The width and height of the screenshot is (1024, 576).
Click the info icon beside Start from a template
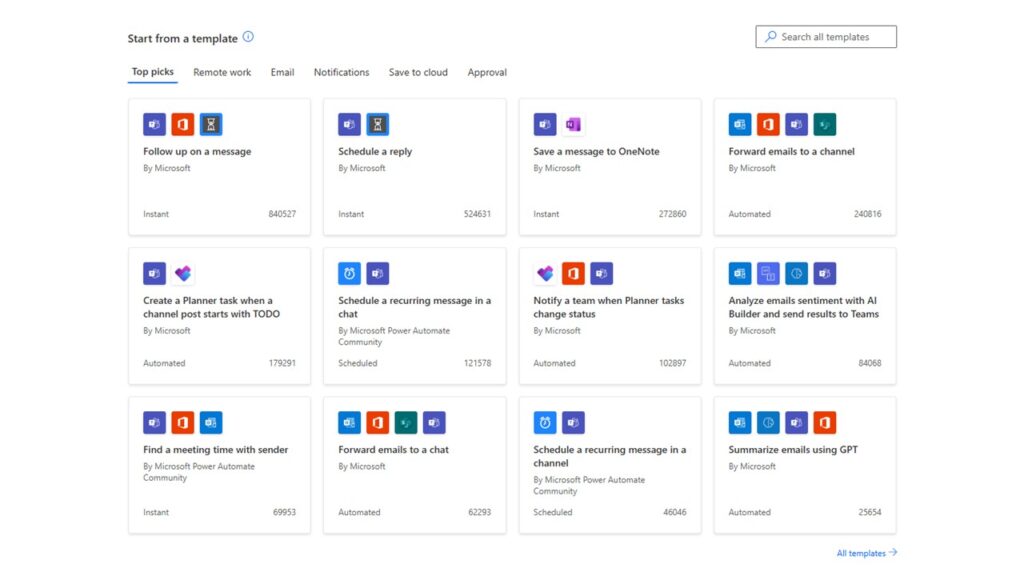(248, 37)
